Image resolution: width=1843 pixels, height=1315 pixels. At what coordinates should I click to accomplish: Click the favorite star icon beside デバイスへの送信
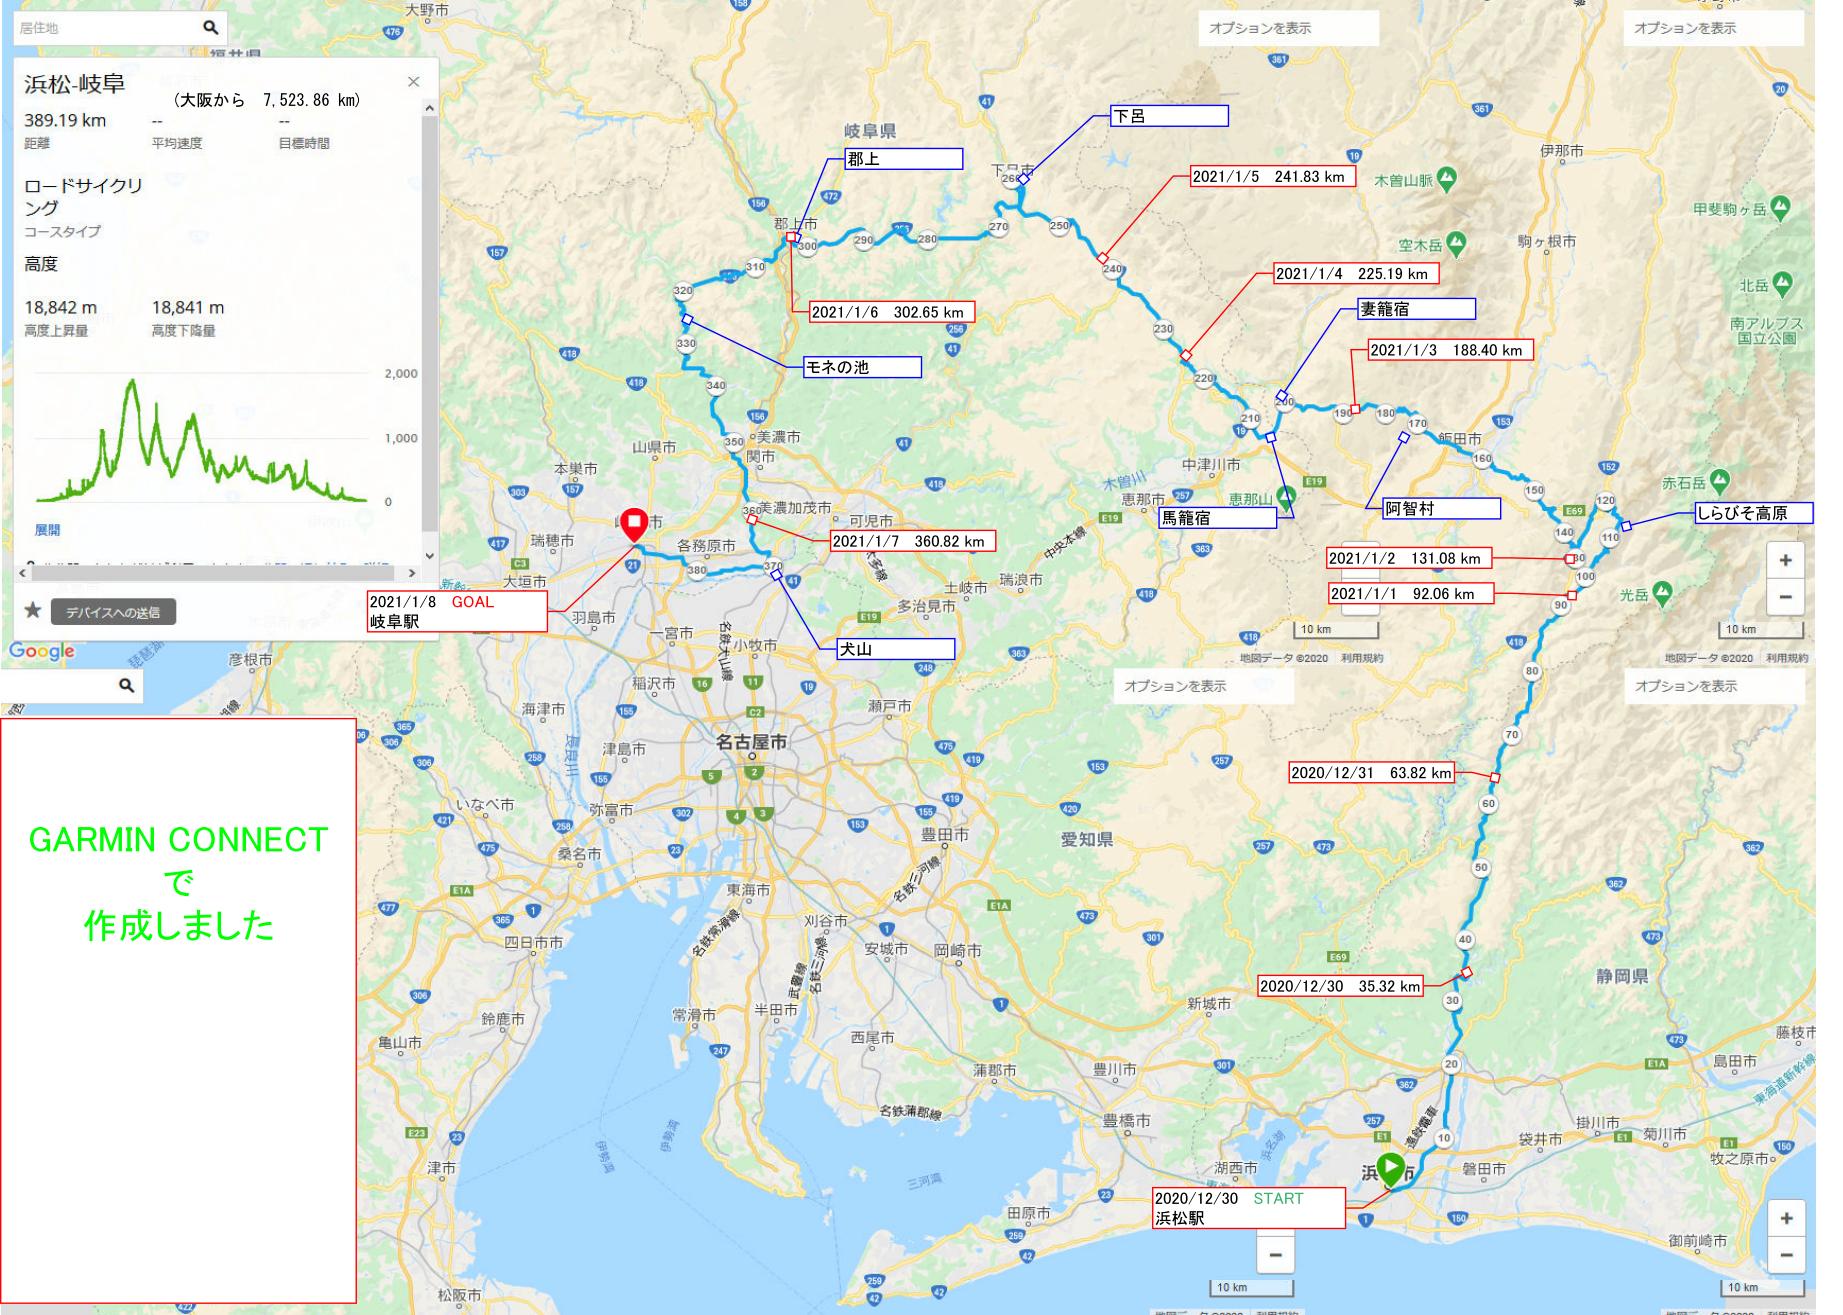coord(32,610)
